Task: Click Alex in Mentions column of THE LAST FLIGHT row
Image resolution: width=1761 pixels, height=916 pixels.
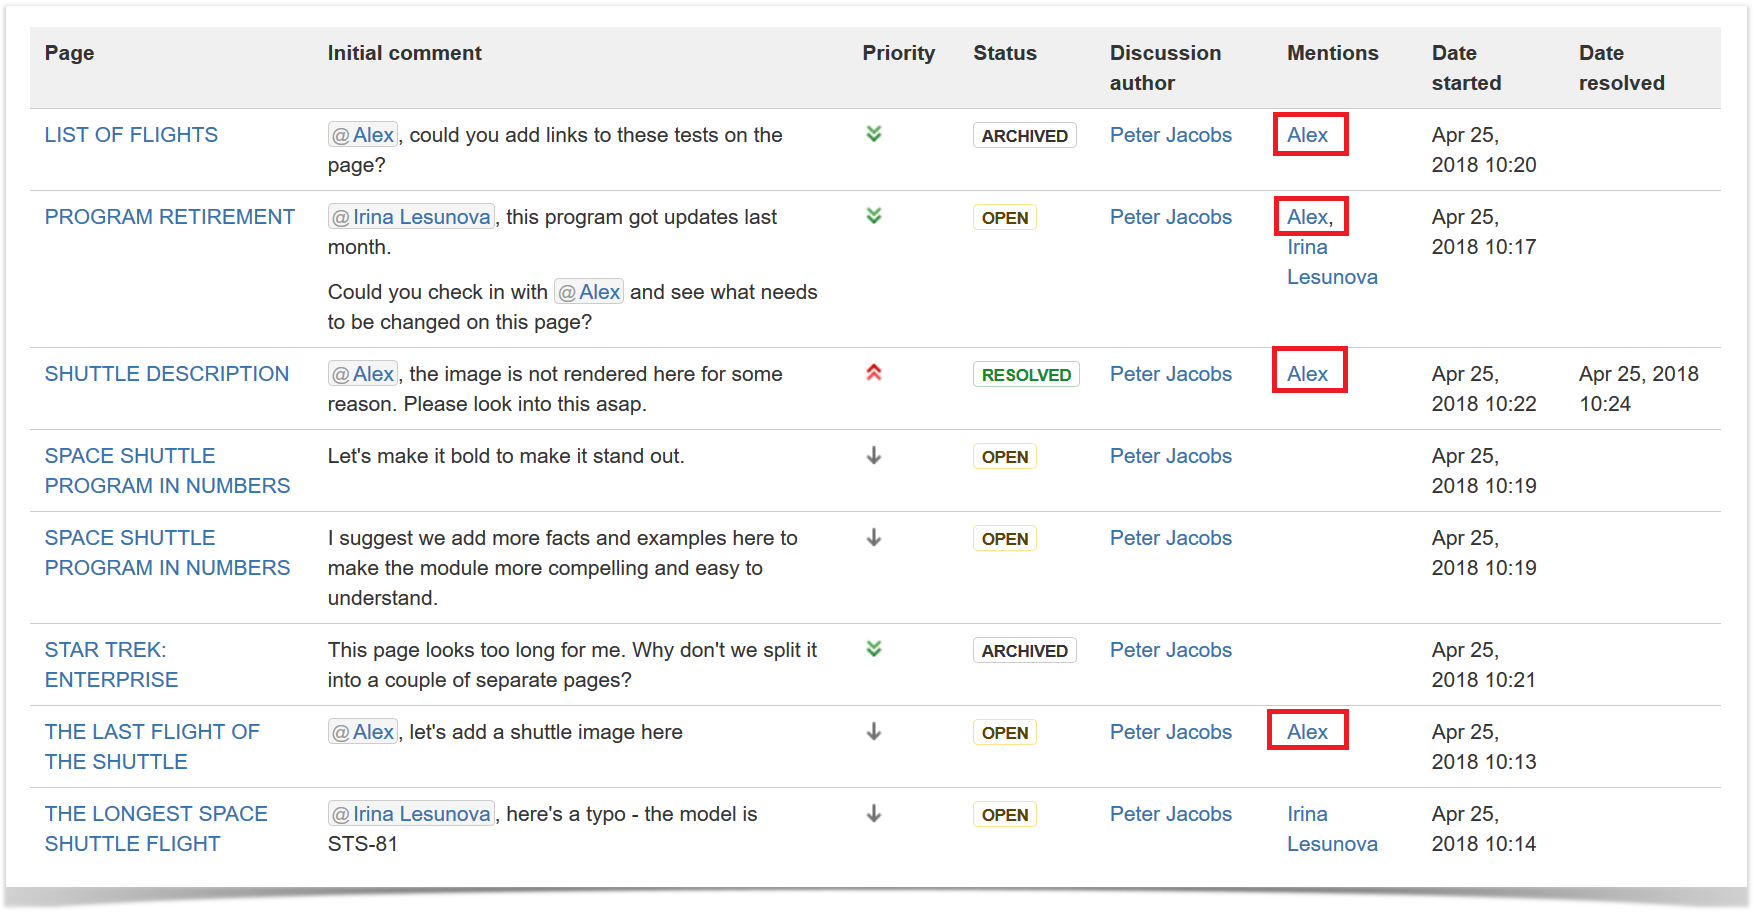Action: (x=1307, y=732)
